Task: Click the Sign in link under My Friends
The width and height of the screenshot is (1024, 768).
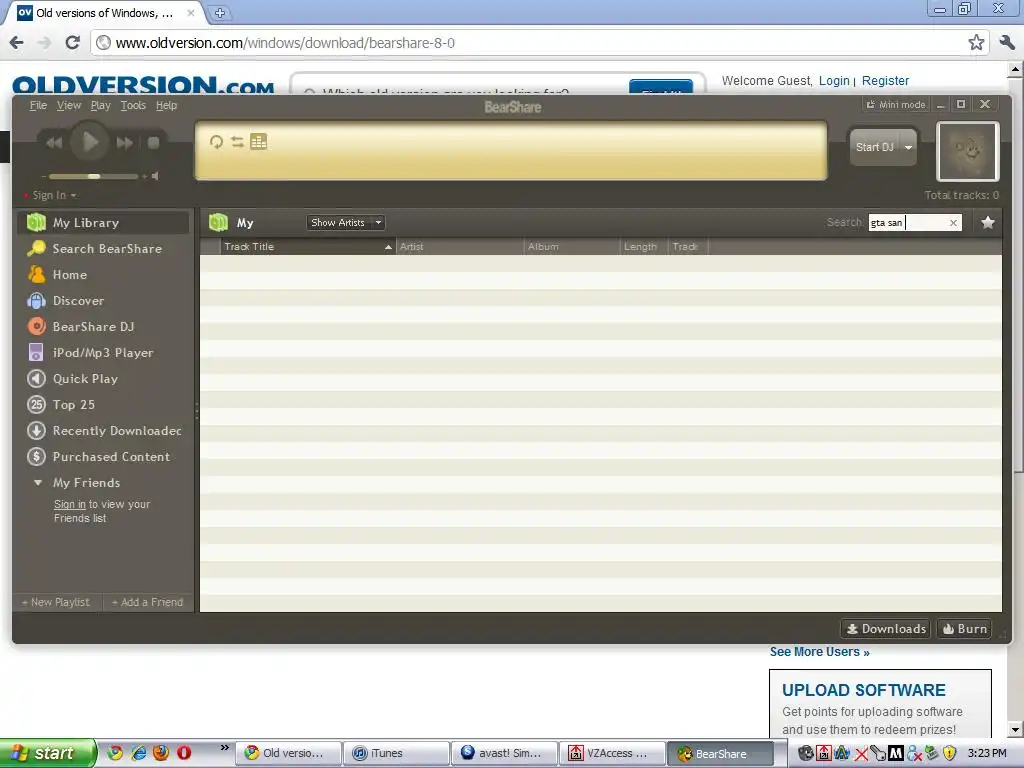Action: 70,504
